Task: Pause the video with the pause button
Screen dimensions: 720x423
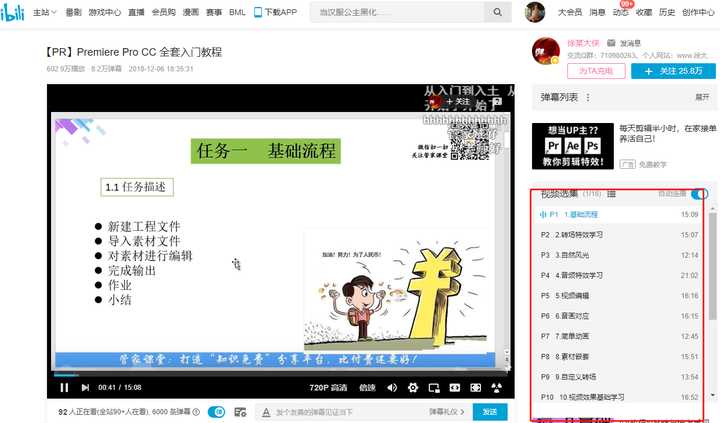Action: (64, 388)
